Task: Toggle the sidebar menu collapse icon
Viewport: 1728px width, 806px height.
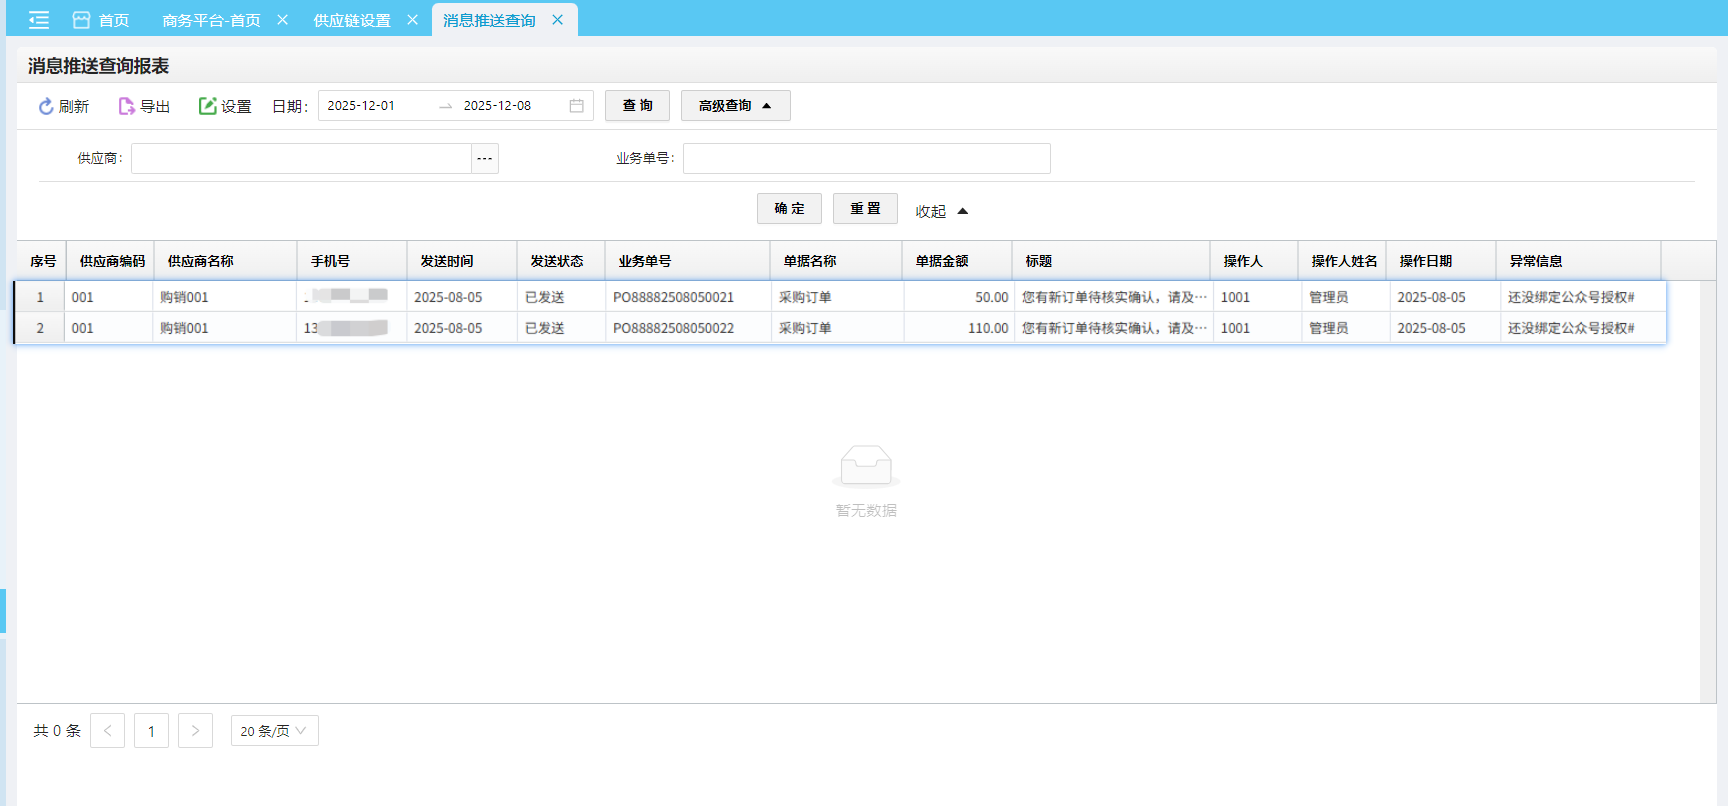Action: pyautogui.click(x=39, y=20)
